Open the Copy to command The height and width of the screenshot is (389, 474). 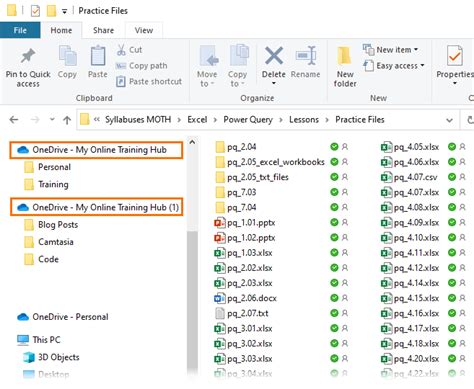click(238, 66)
